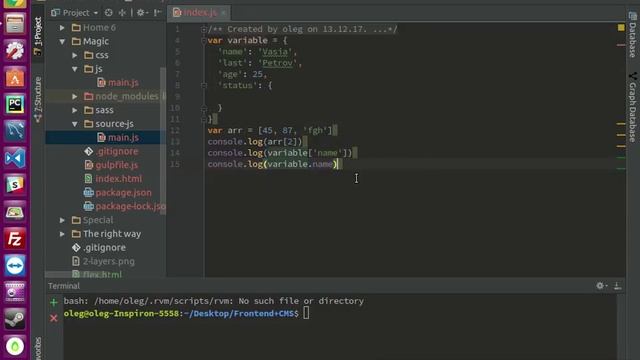Open the 7: Structure tool window tab
The image size is (640, 360).
pos(38,99)
